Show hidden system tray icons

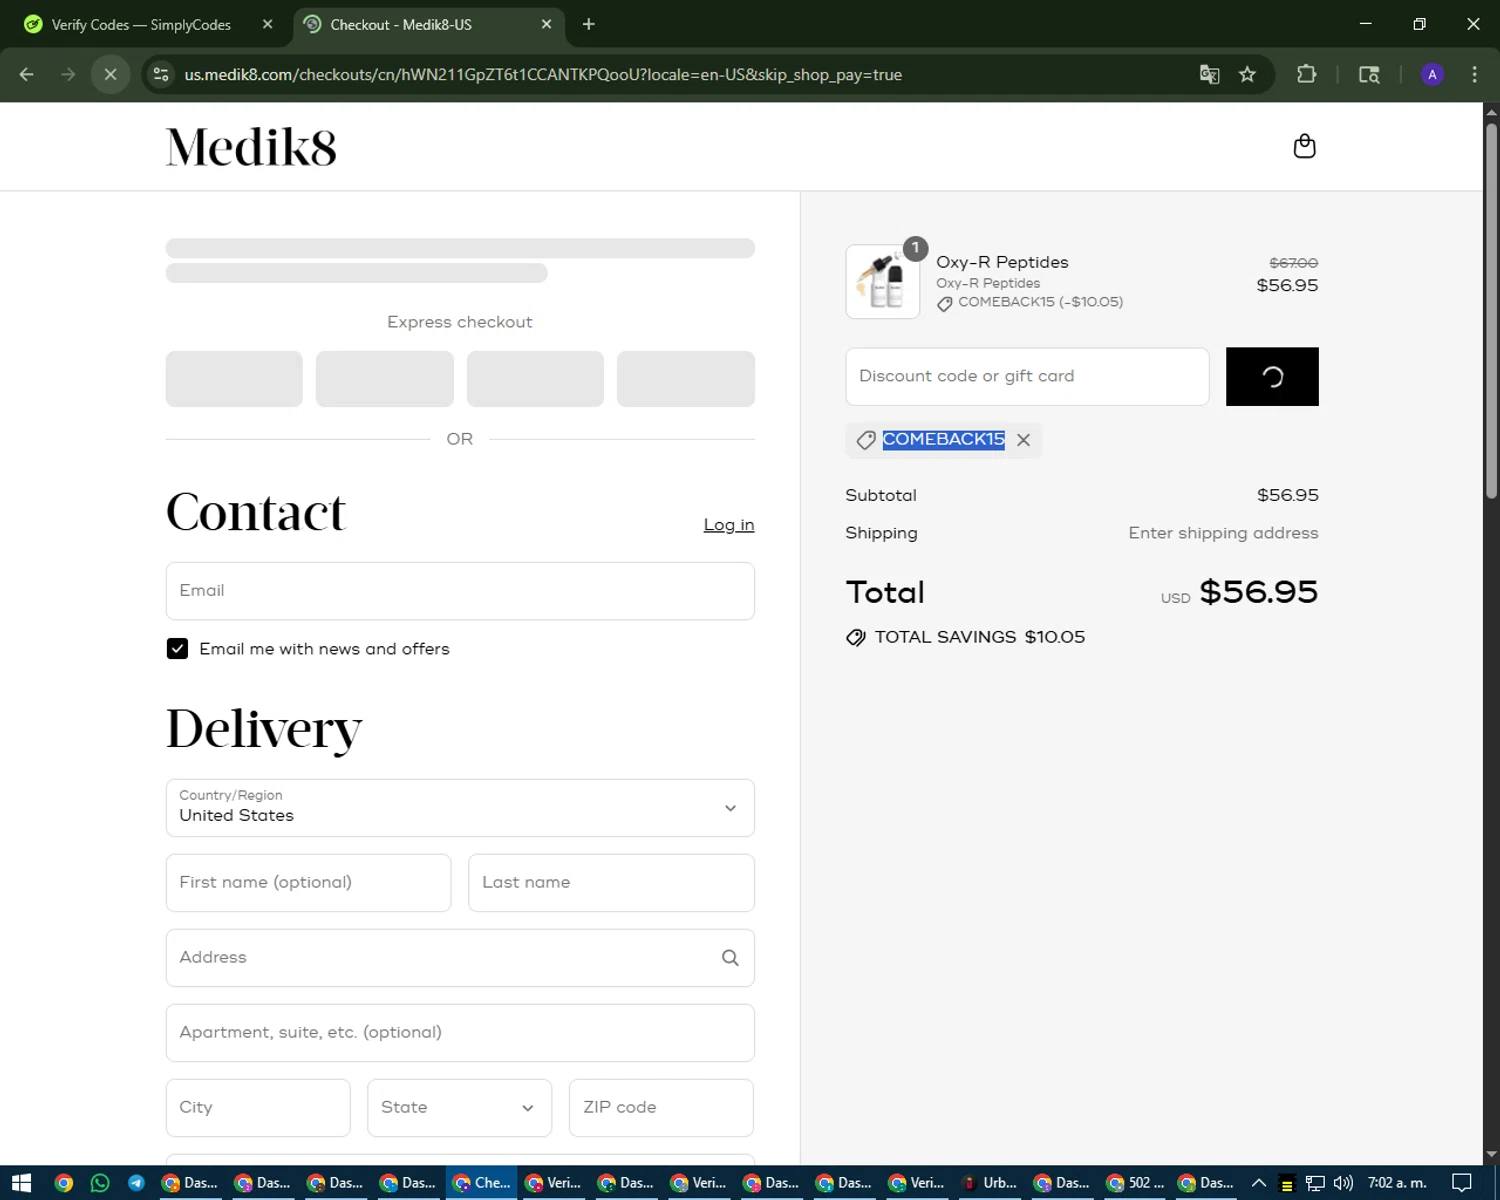(x=1259, y=1183)
